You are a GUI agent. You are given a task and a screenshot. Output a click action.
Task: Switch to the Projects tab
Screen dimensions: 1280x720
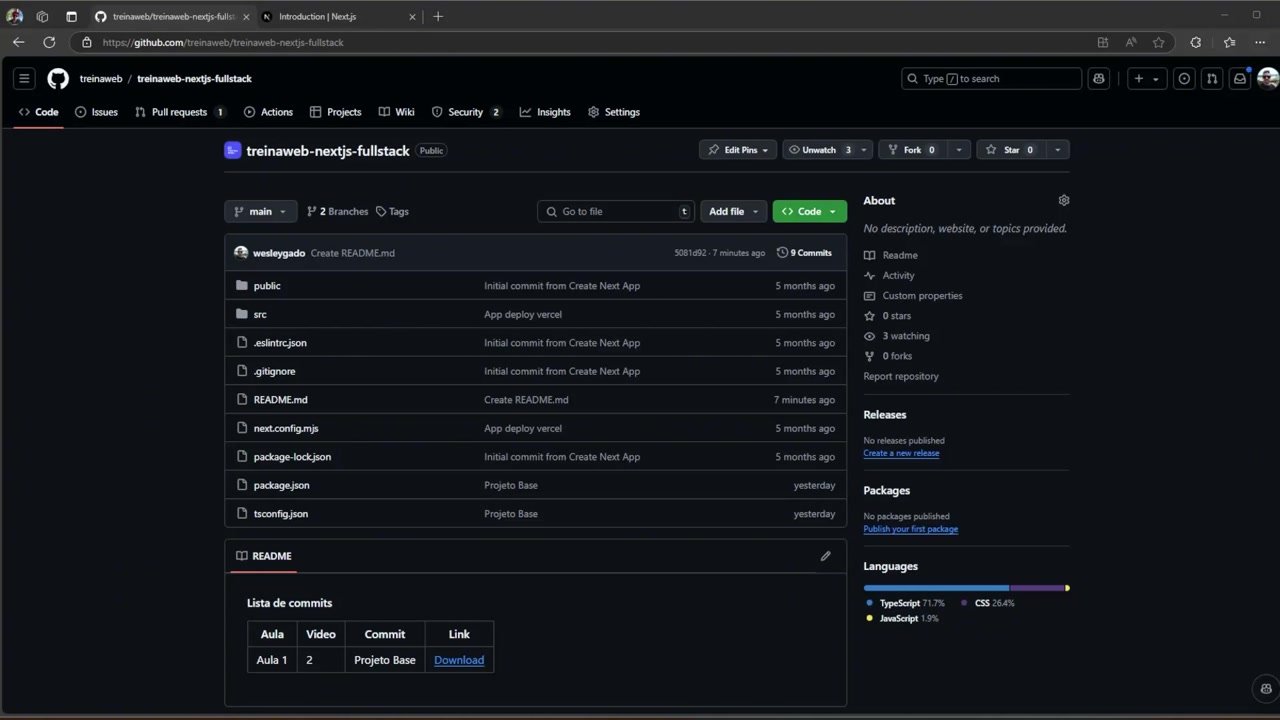click(x=335, y=112)
